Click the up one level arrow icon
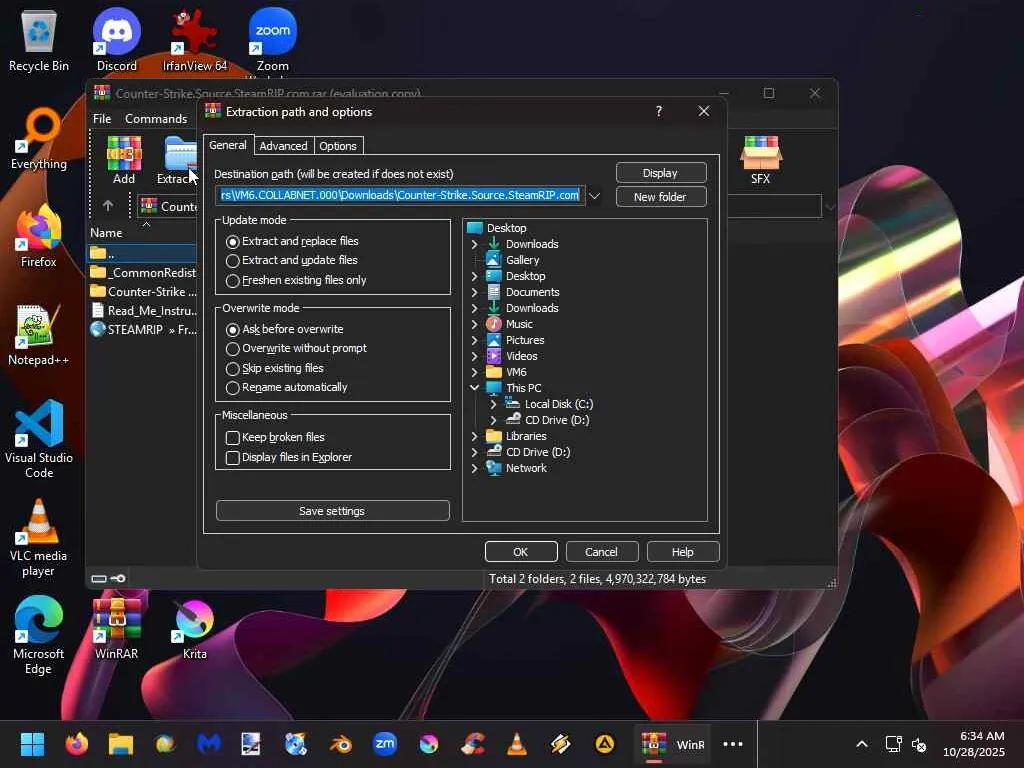Screen dimensions: 1024x768 [108, 206]
